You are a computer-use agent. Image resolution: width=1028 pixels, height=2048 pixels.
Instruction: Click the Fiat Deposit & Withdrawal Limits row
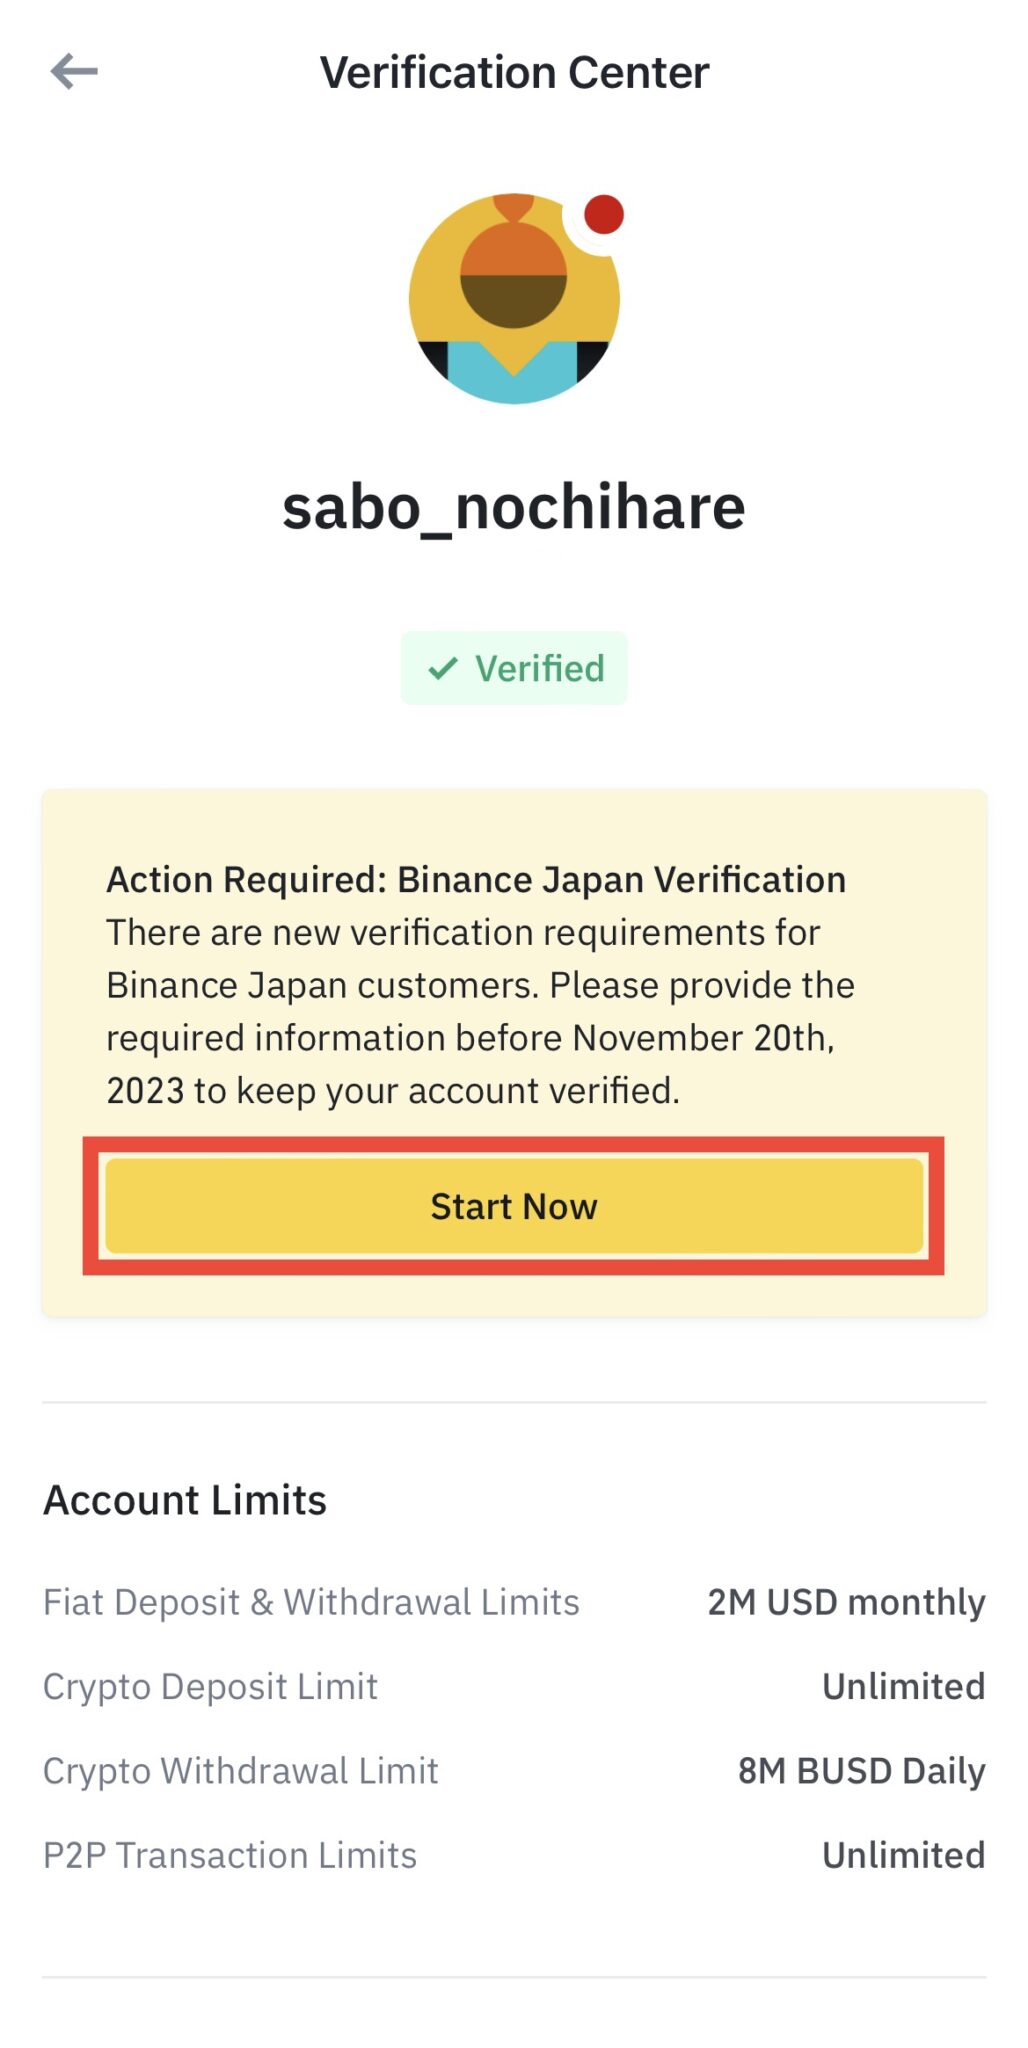[311, 1601]
